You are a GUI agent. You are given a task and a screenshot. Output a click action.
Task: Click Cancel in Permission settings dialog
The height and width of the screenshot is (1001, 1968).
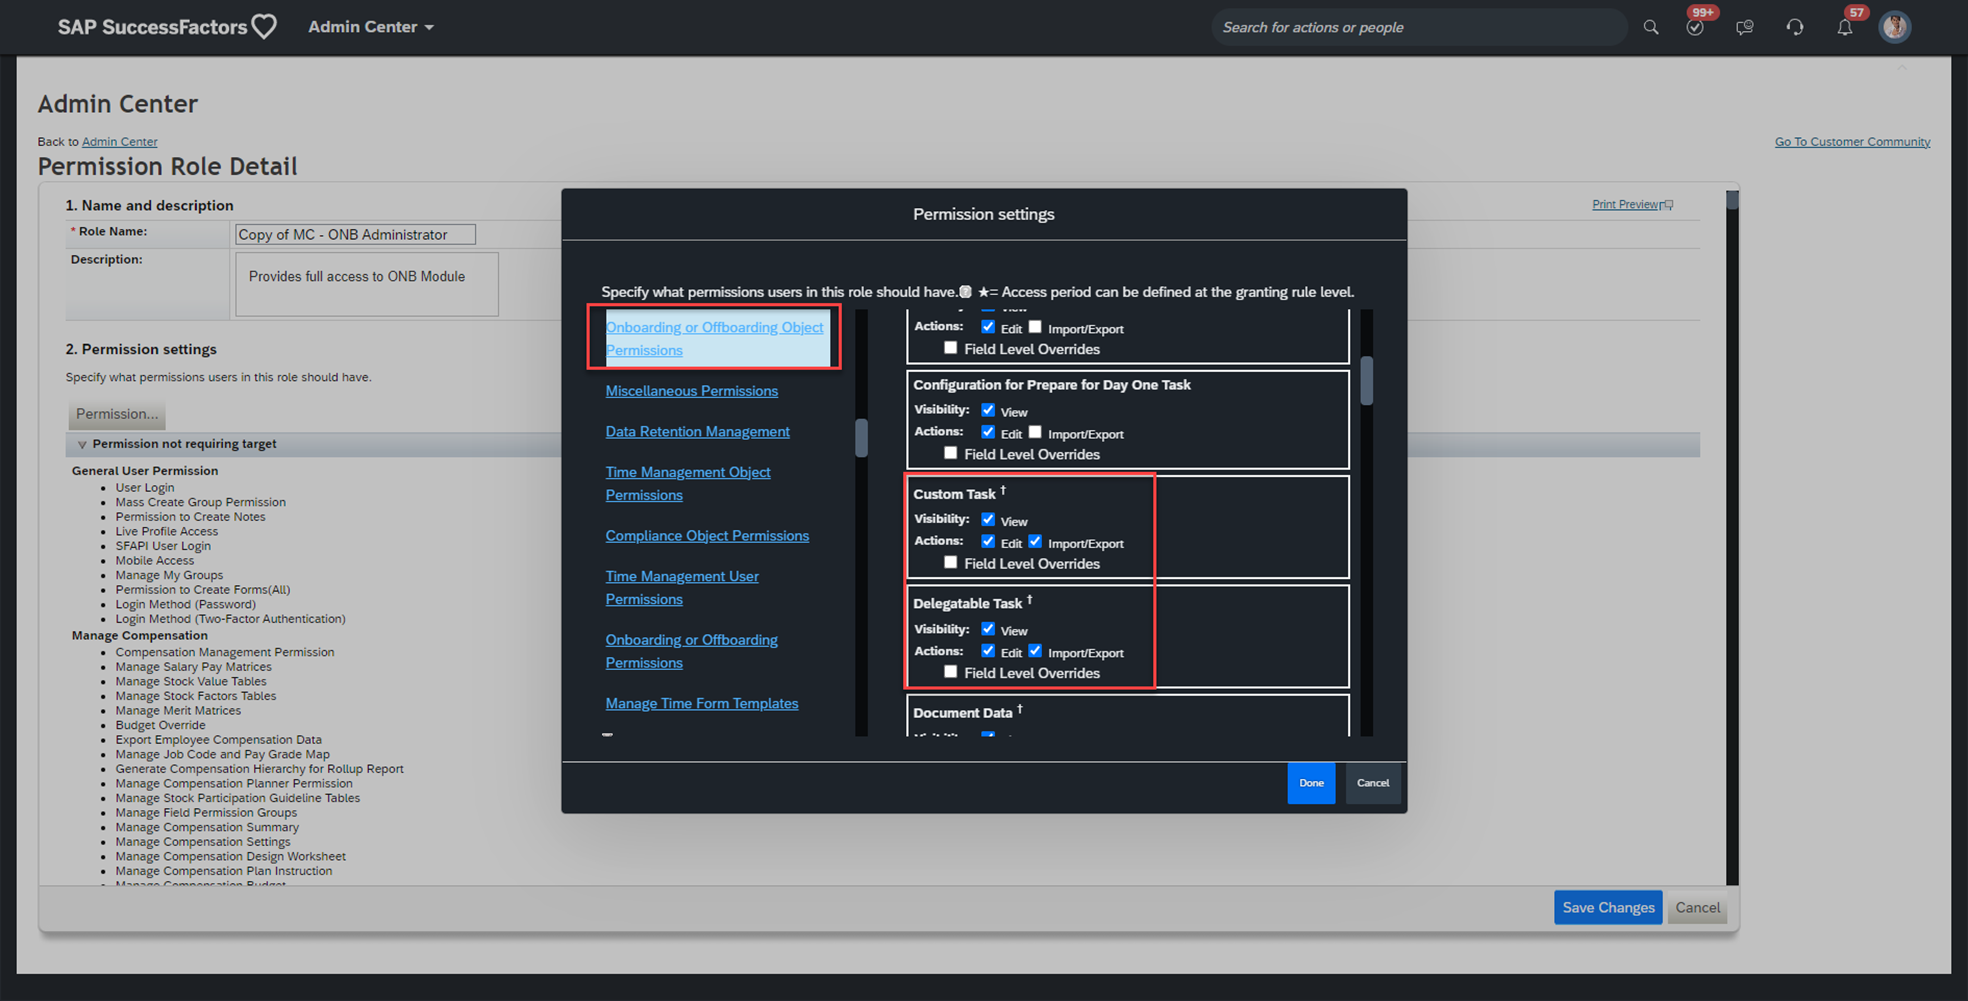(1372, 783)
